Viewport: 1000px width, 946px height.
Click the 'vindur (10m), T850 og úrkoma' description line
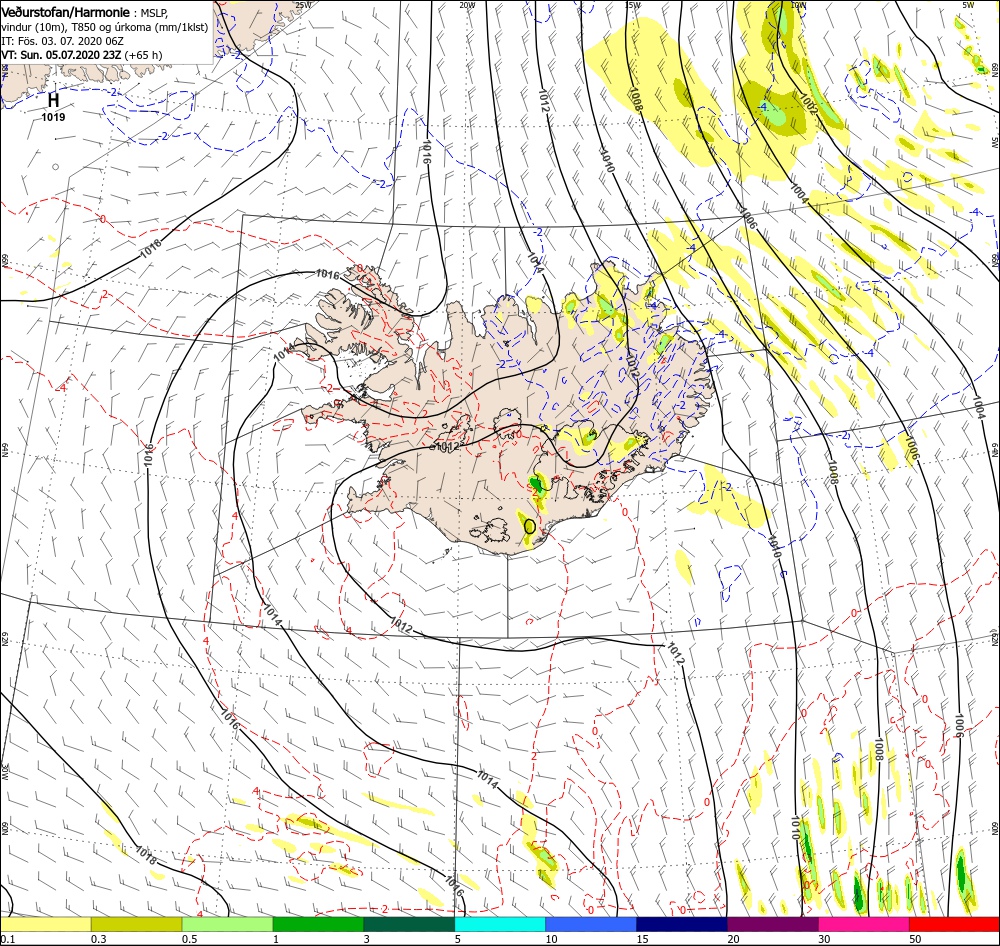point(105,27)
